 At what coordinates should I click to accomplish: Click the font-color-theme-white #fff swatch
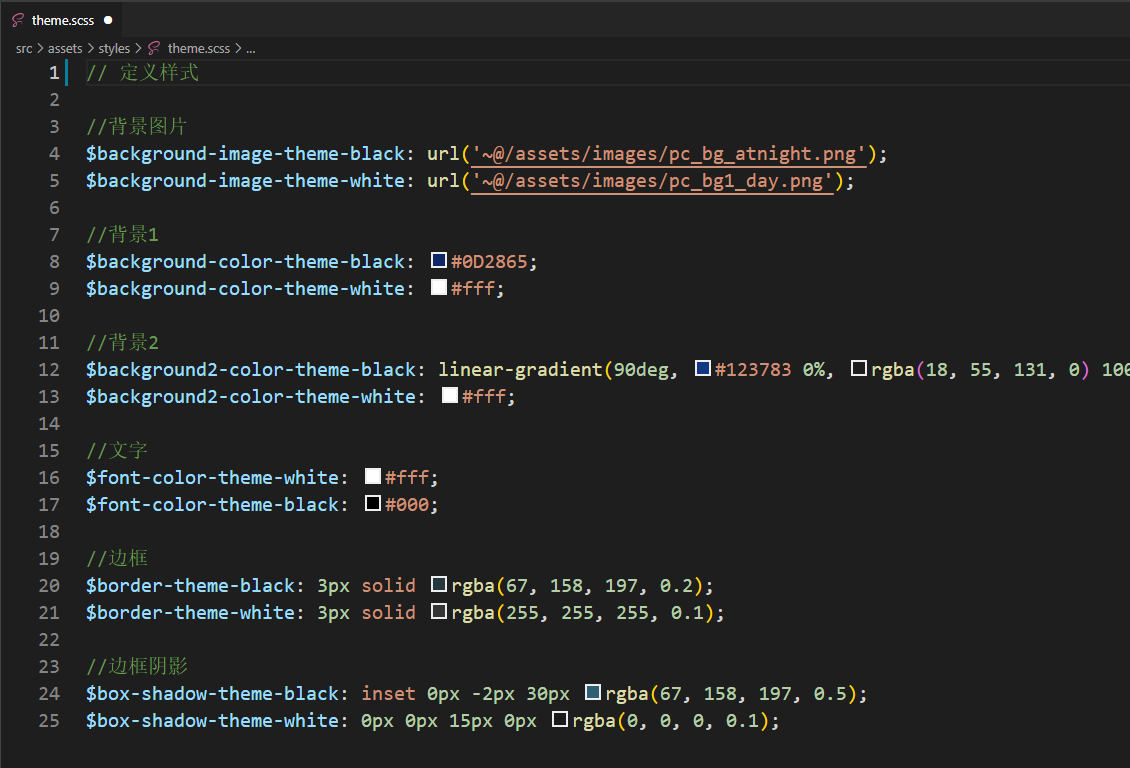click(x=373, y=476)
